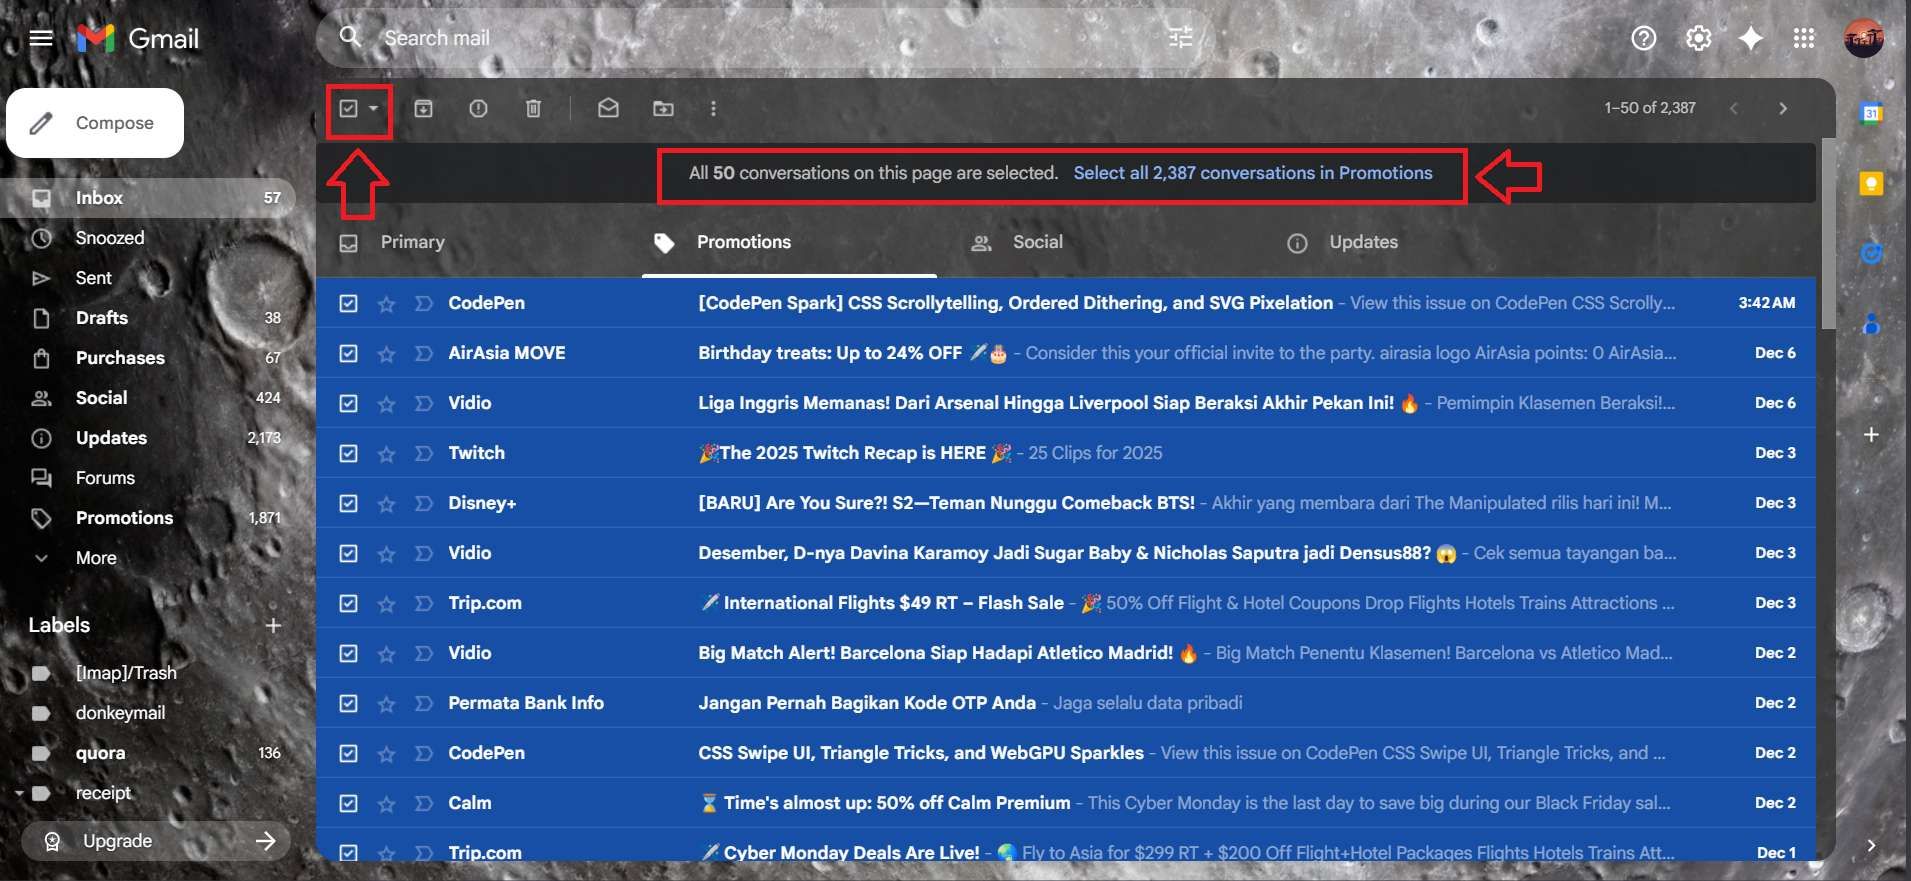Open the More options three-dot menu
The width and height of the screenshot is (1911, 881).
pyautogui.click(x=713, y=108)
